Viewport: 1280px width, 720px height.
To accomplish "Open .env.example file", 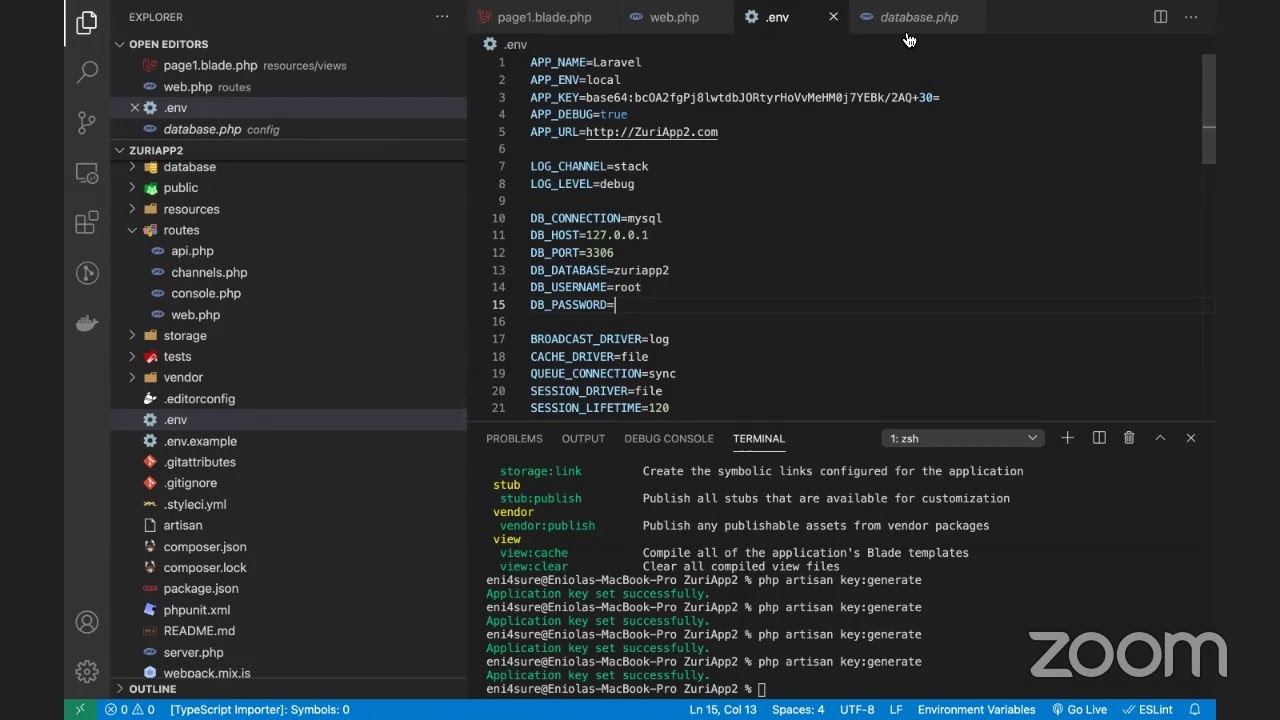I will pyautogui.click(x=200, y=441).
